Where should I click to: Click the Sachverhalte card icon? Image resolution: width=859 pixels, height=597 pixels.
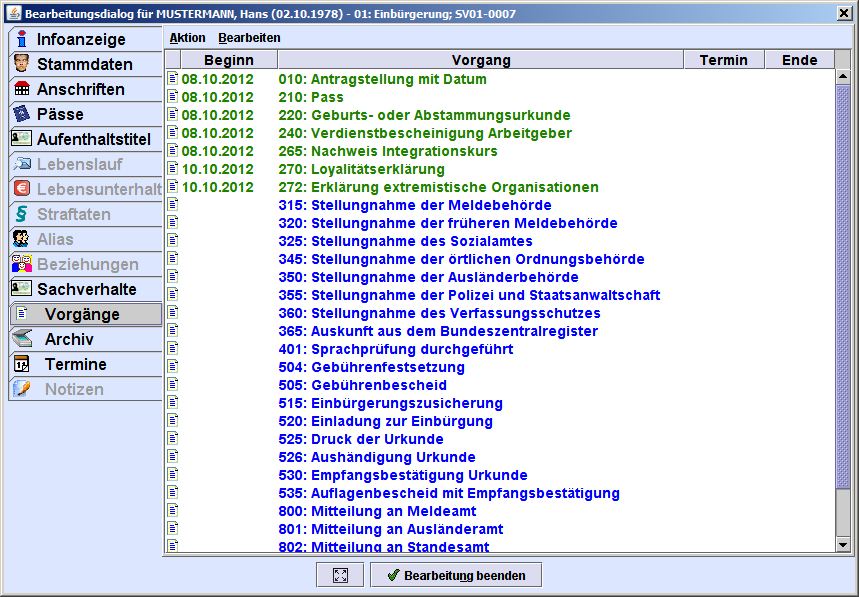21,288
